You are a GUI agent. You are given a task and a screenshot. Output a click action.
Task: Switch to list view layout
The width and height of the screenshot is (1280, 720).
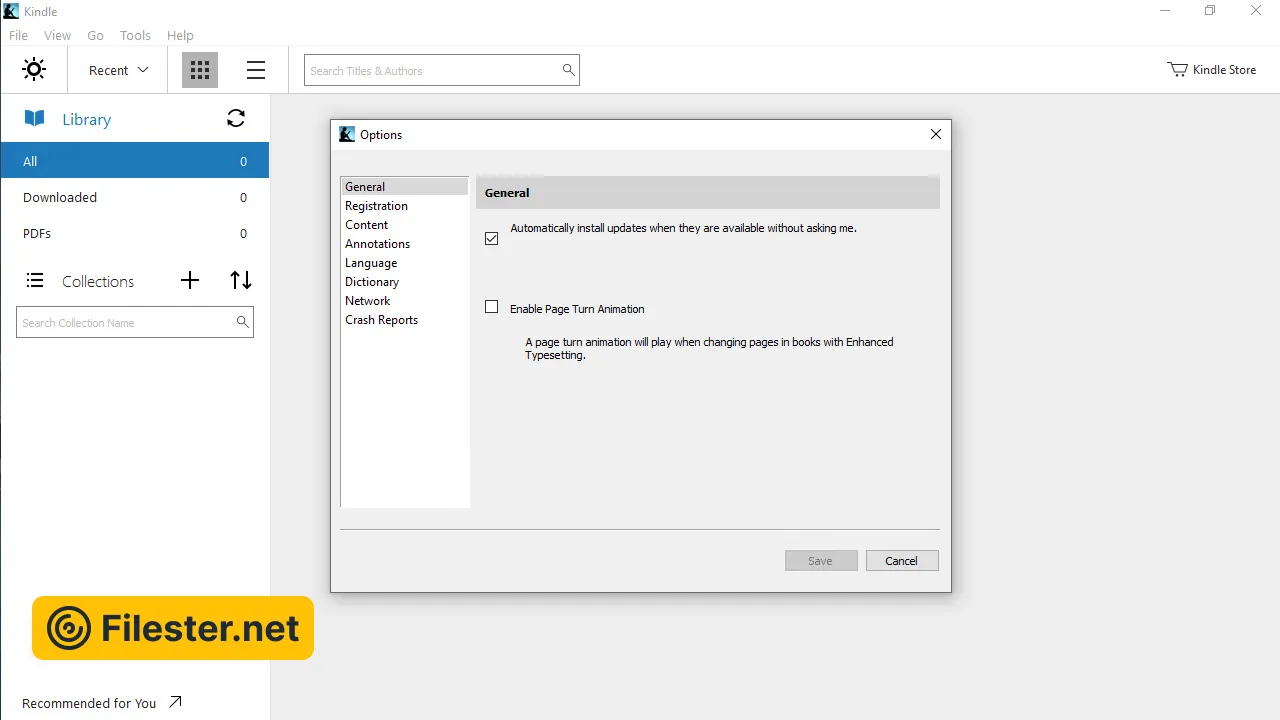click(256, 70)
